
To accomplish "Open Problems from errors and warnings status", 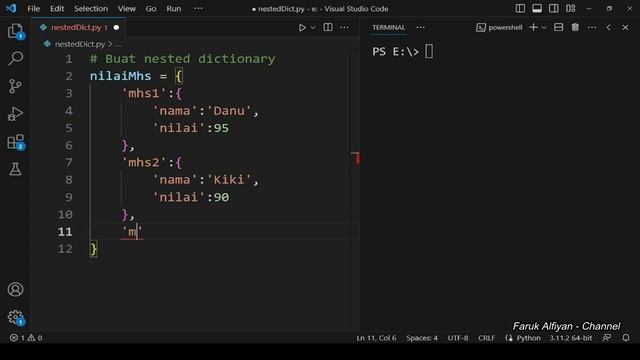I will point(26,338).
